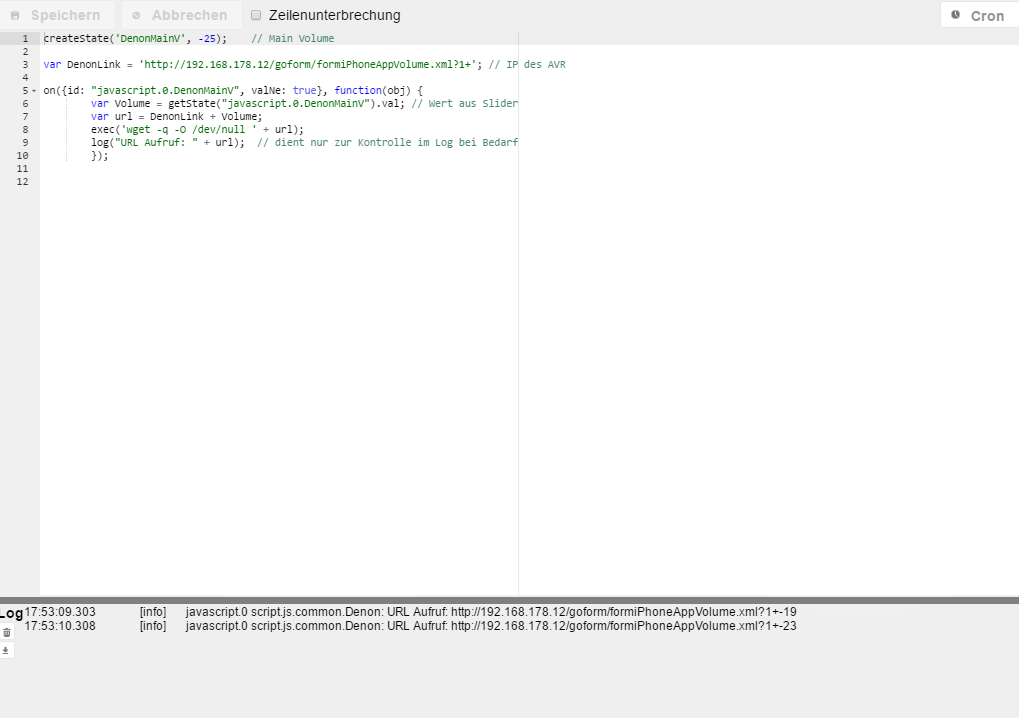The height and width of the screenshot is (718, 1019).
Task: Collapse code fold arrow at line 5
Action: [34, 91]
